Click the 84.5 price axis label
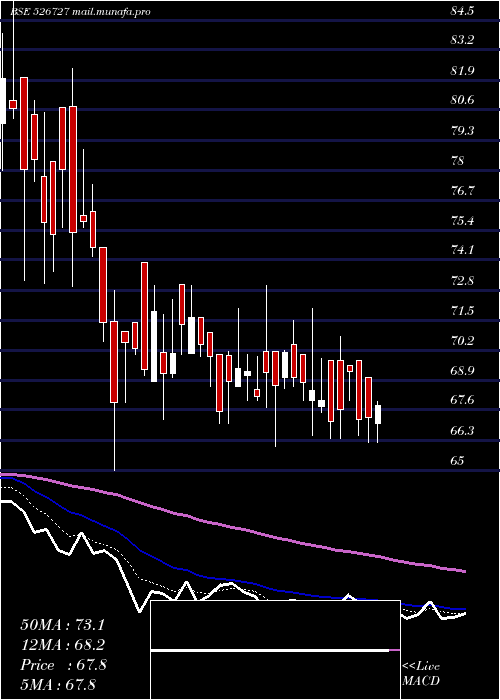Image resolution: width=500 pixels, height=700 pixels. click(x=462, y=12)
